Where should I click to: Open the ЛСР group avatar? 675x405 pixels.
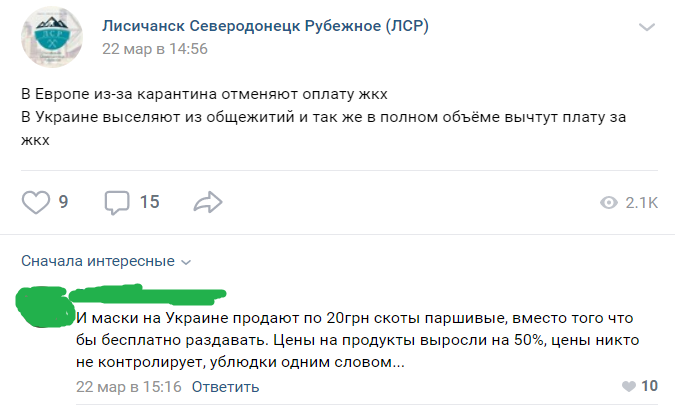click(52, 37)
